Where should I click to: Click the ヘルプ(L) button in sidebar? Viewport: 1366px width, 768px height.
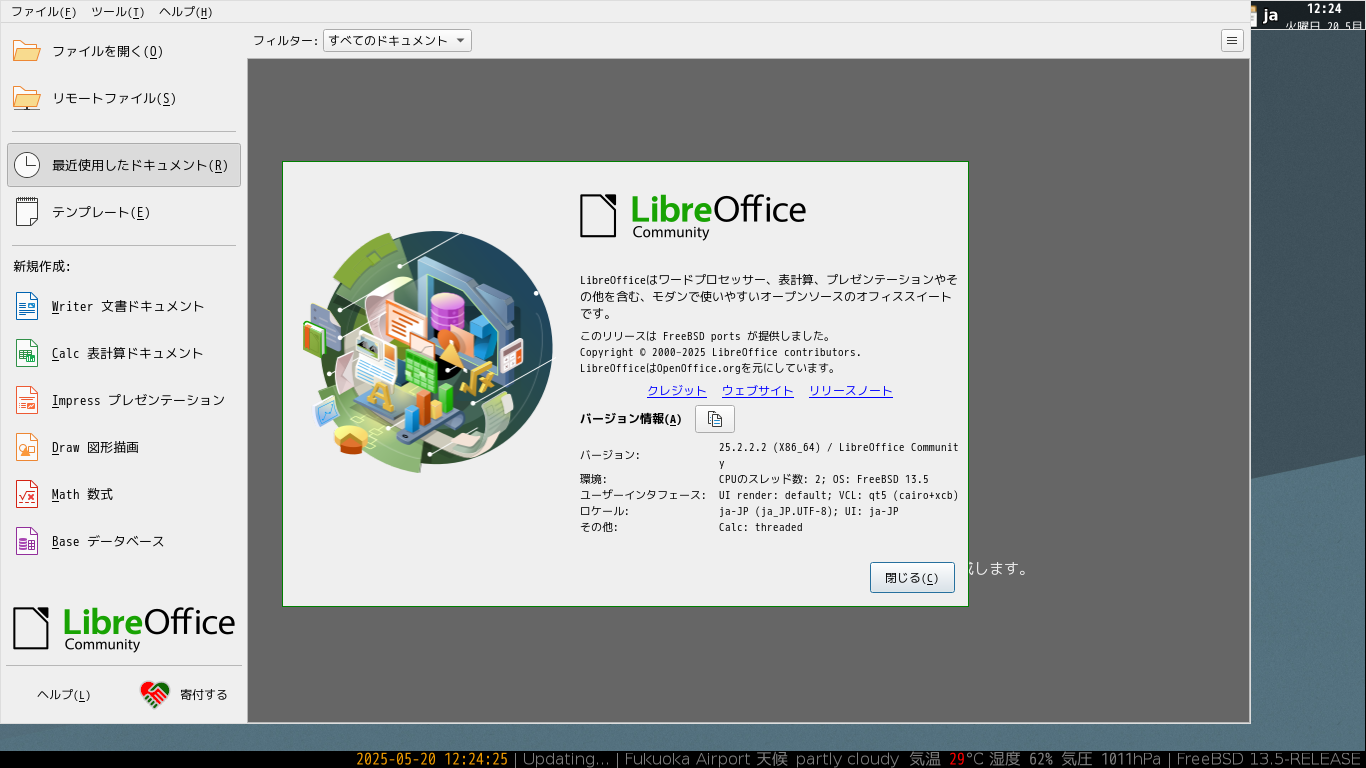tap(64, 694)
